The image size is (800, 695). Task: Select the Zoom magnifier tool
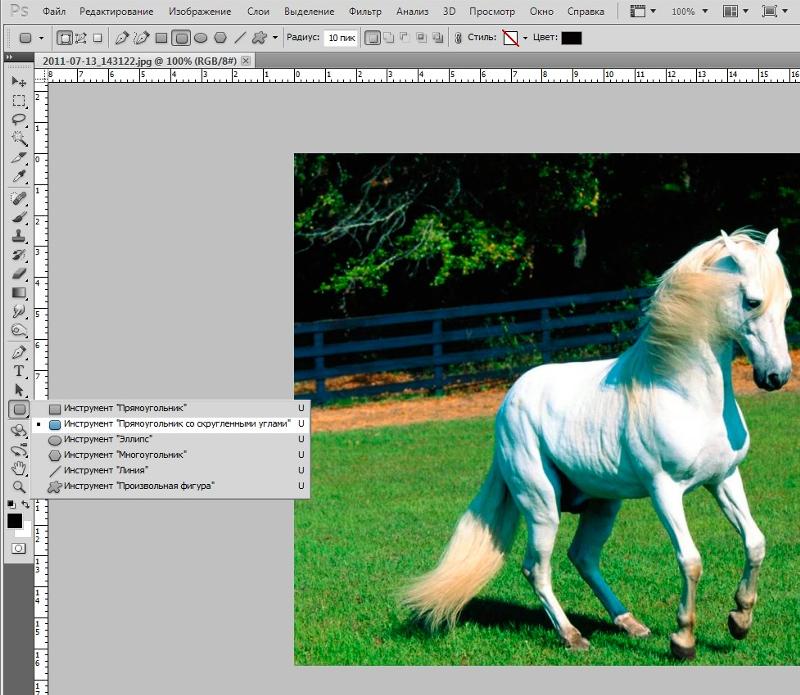click(x=19, y=487)
